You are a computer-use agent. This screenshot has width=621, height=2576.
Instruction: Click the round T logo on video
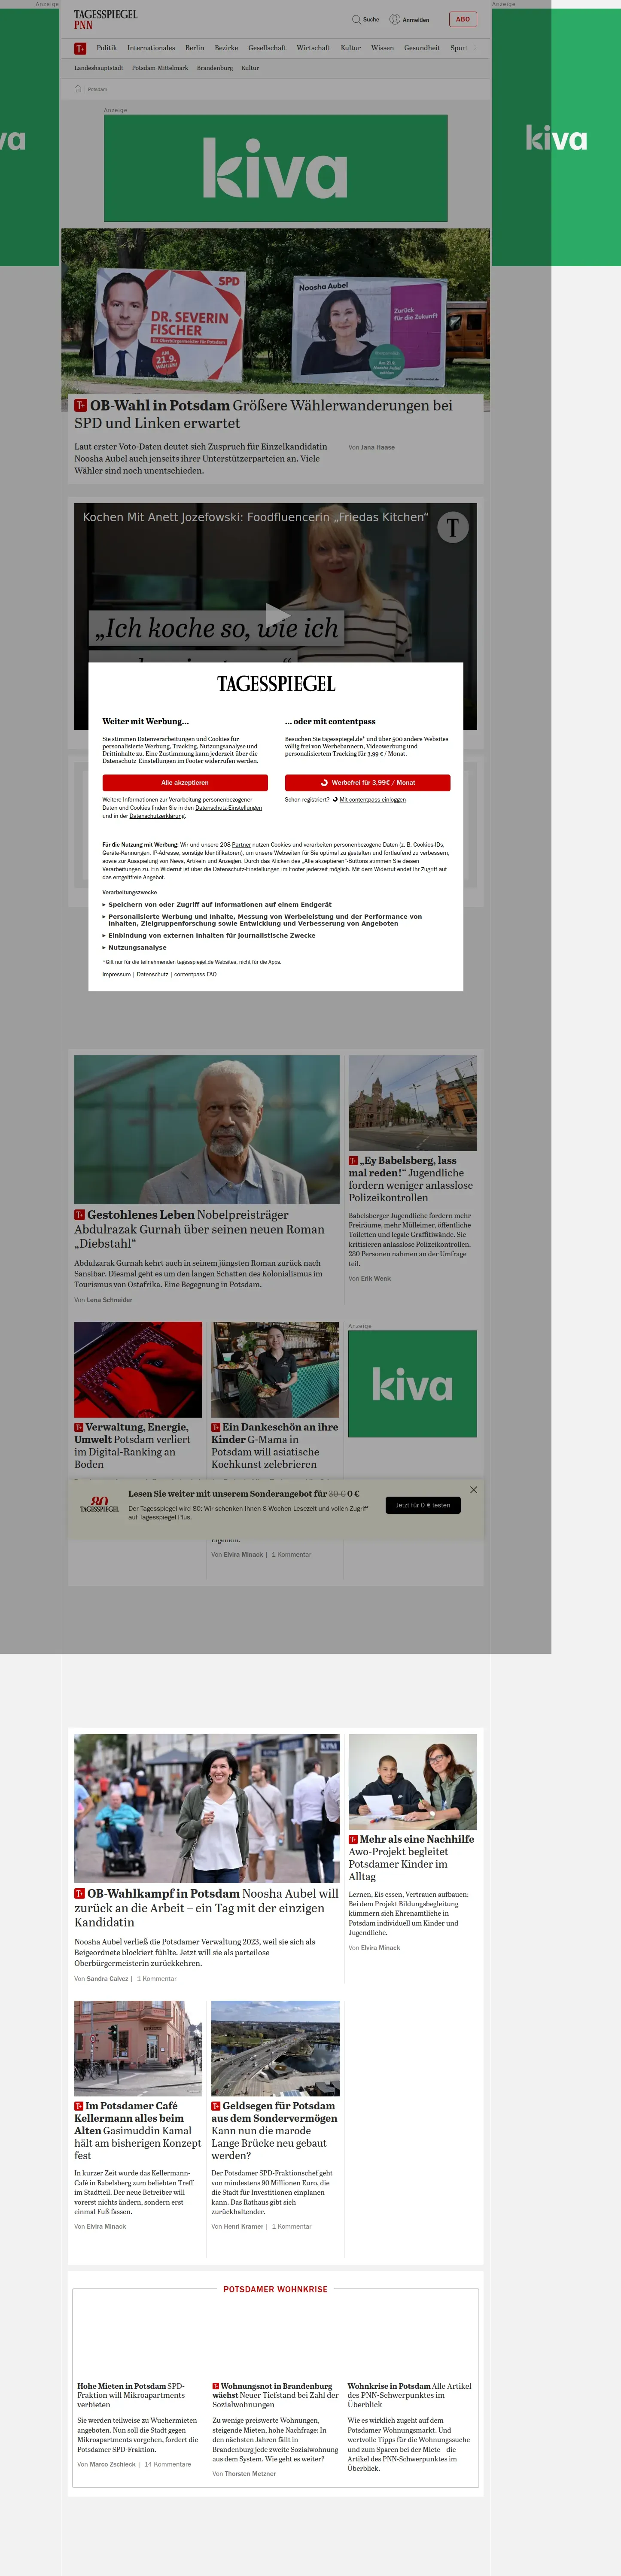tap(453, 527)
